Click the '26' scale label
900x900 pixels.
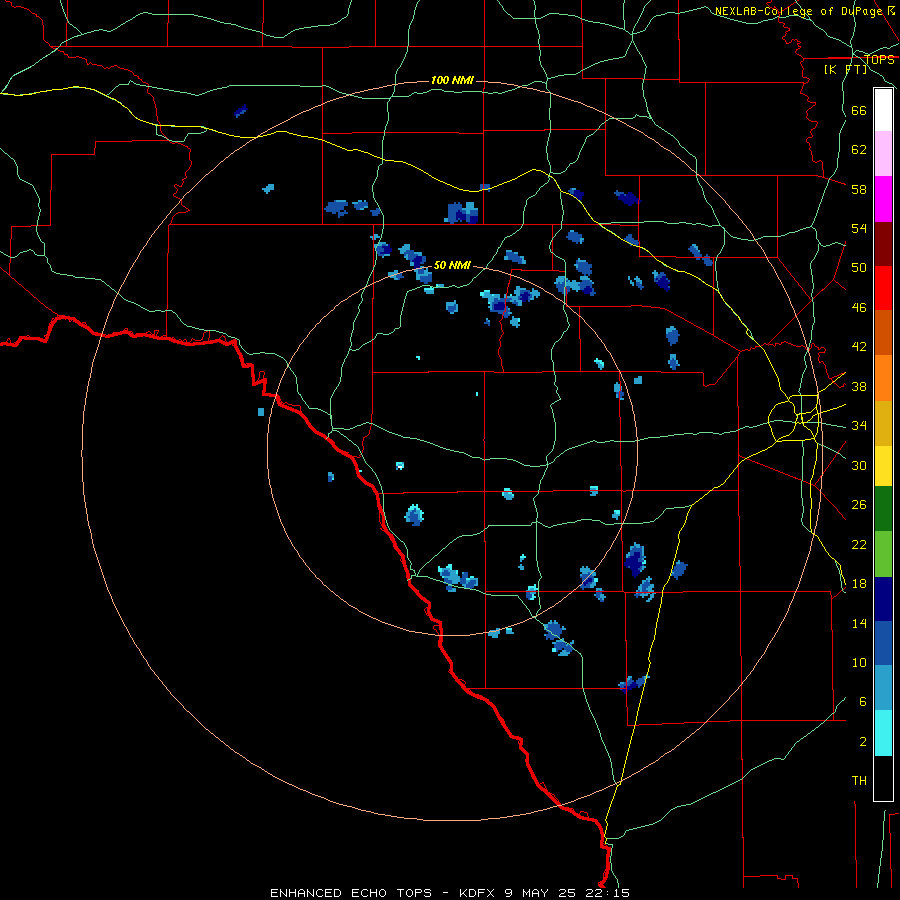coord(859,505)
